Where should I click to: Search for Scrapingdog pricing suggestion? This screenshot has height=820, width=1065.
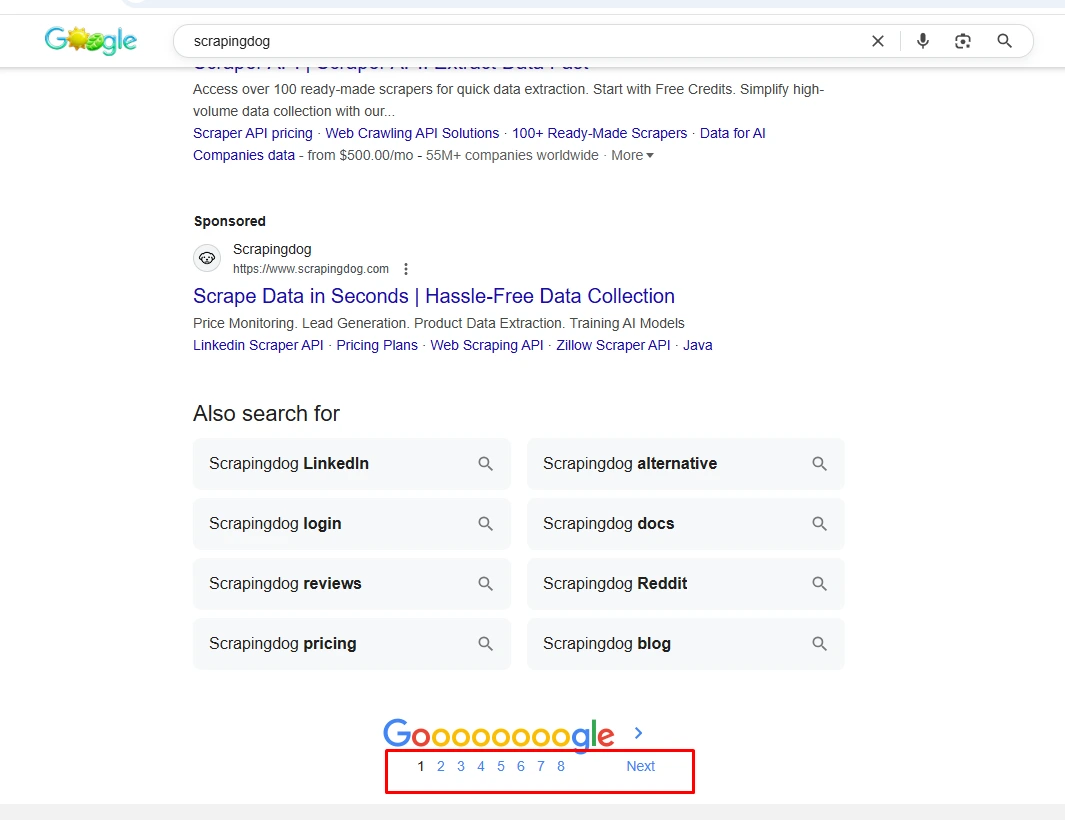click(x=352, y=644)
